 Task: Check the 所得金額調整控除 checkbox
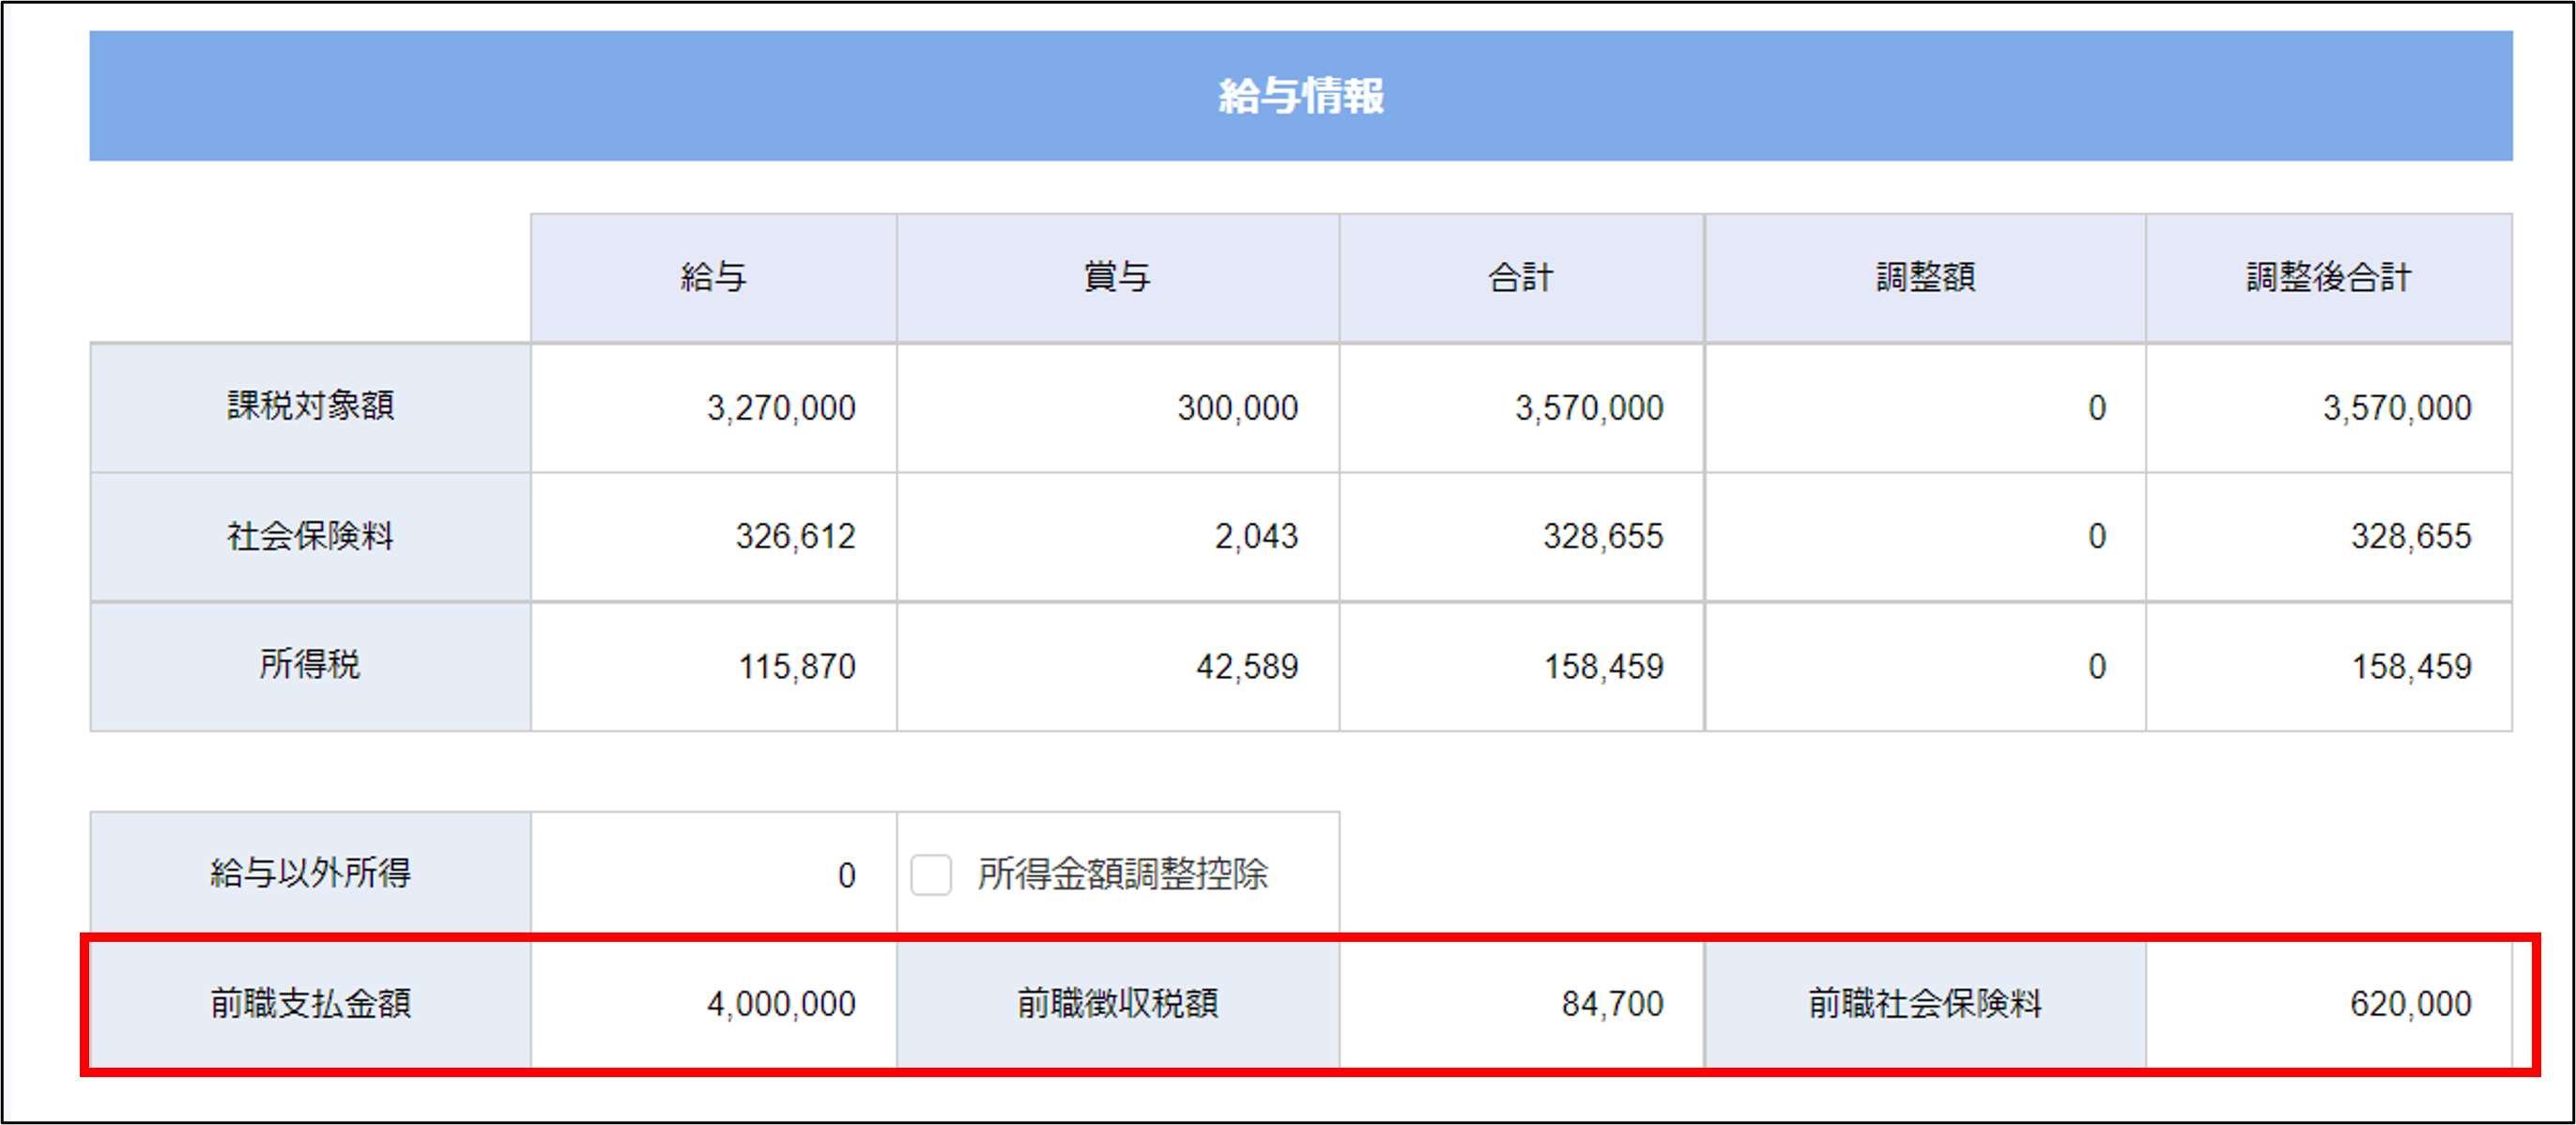coord(930,875)
